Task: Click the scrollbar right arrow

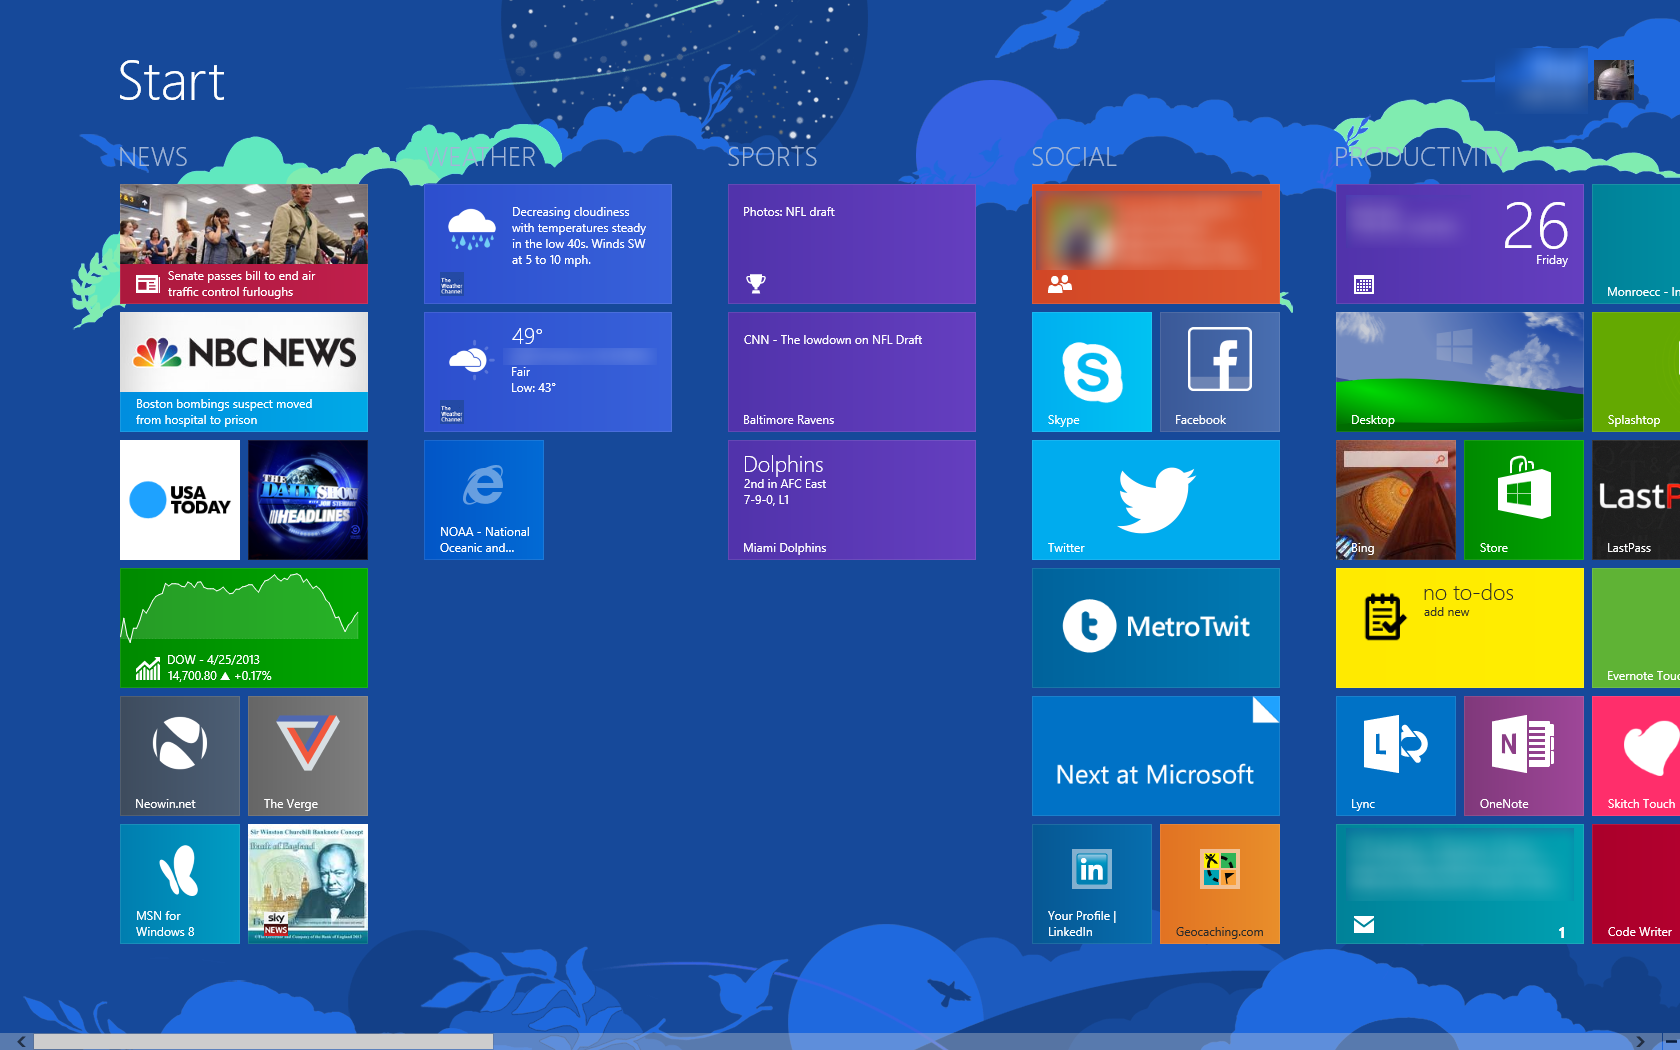Action: (x=1640, y=1041)
